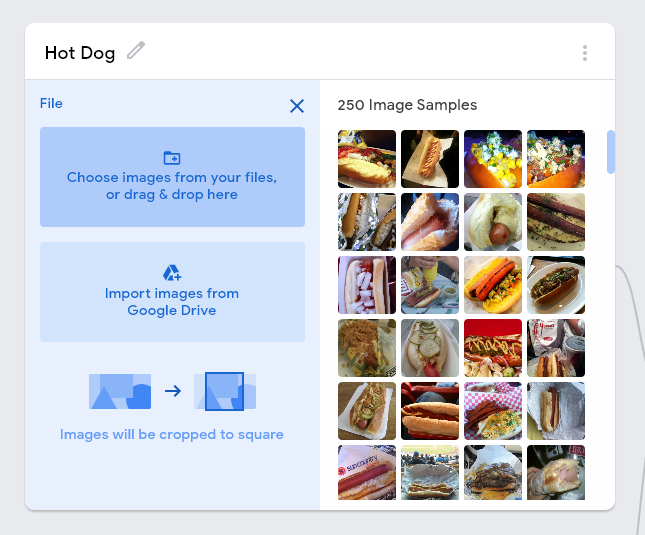Select thumbnail with red checkered paper
This screenshot has height=535, width=645.
tap(493, 411)
